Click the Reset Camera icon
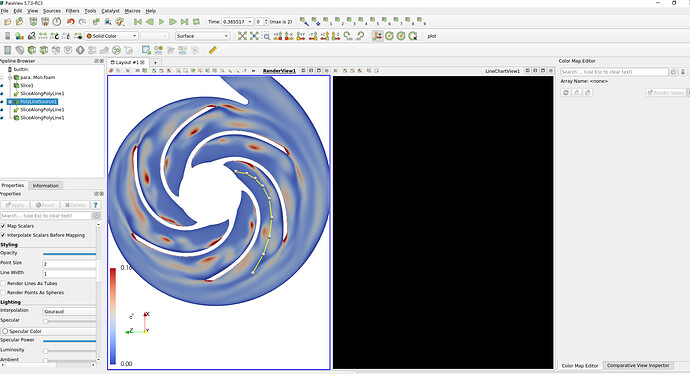690x374 pixels. 242,36
